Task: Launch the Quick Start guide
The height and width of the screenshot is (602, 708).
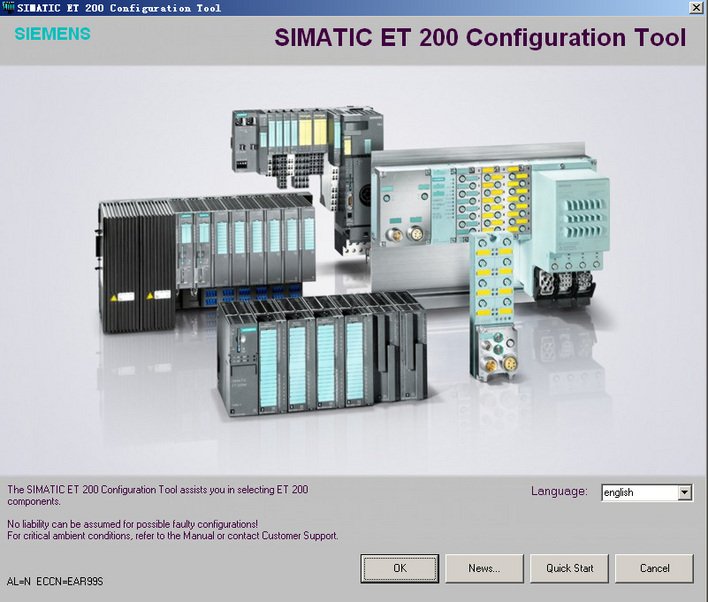Action: click(x=569, y=568)
